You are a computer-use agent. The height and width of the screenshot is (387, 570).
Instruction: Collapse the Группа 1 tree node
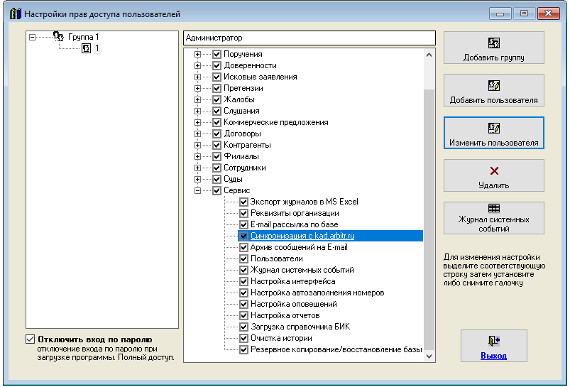32,37
